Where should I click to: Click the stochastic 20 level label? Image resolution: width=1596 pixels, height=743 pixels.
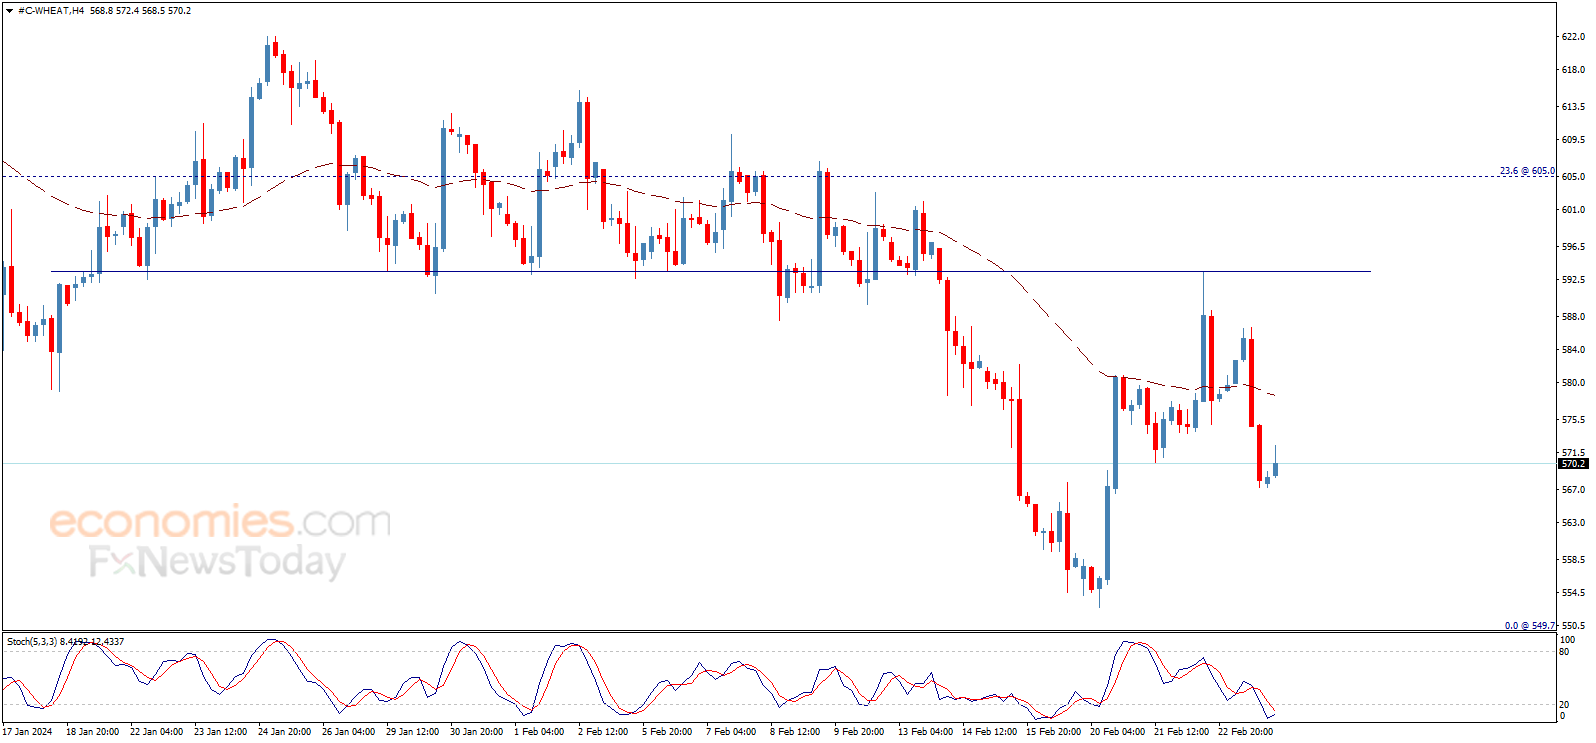(x=1565, y=705)
